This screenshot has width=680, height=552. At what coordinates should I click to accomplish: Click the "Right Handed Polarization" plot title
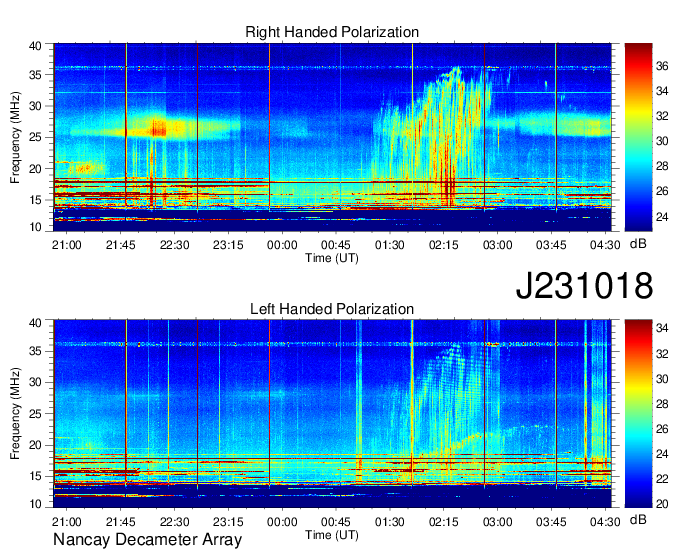[332, 32]
